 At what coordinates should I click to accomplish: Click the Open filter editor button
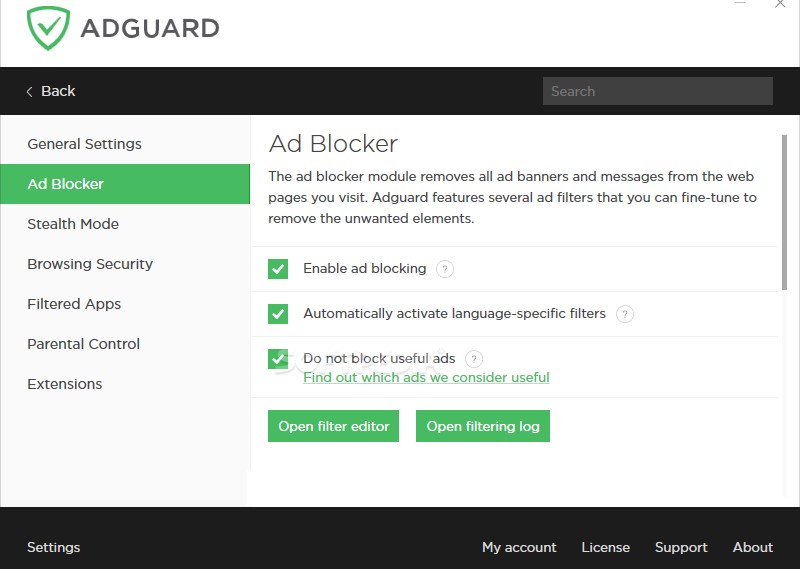pos(333,426)
